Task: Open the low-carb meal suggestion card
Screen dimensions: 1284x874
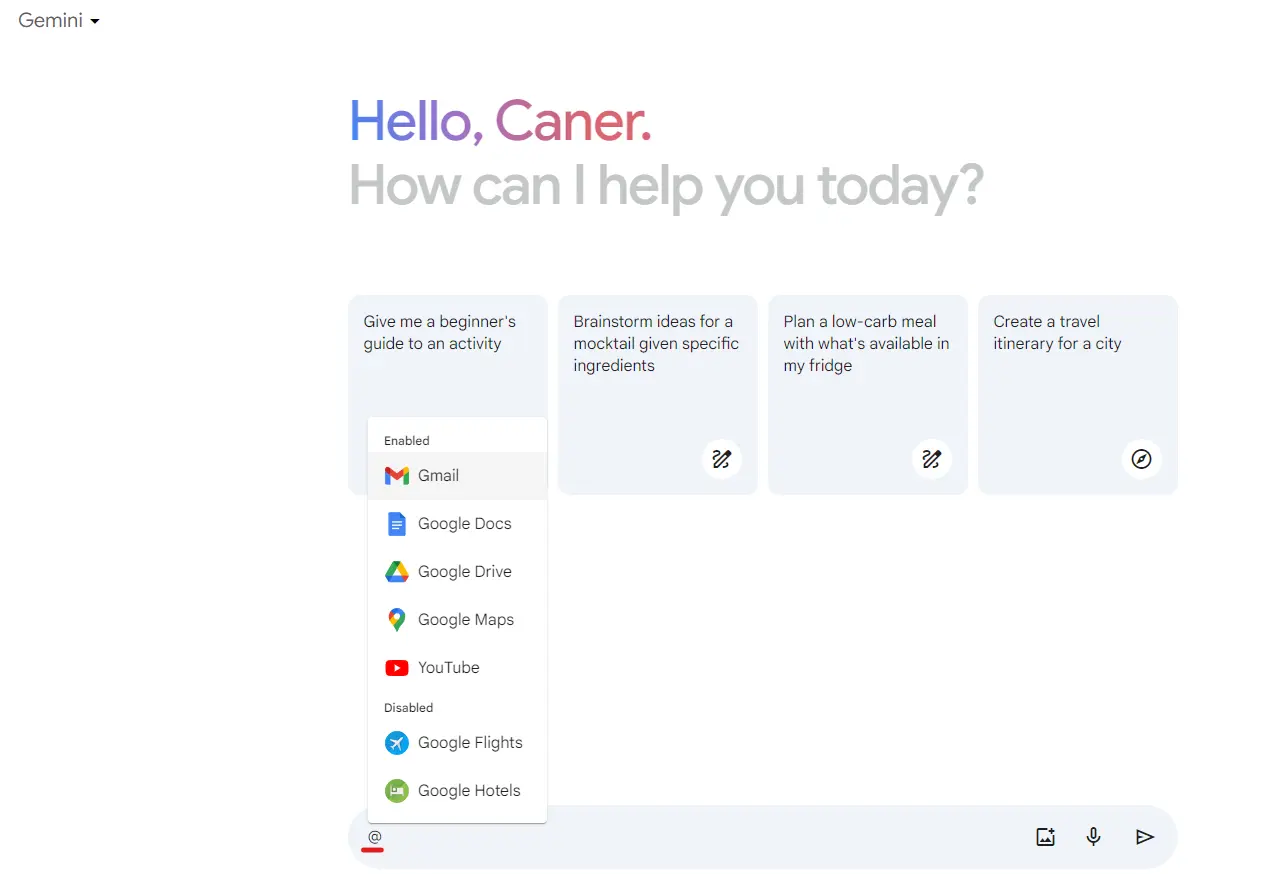Action: (x=868, y=394)
